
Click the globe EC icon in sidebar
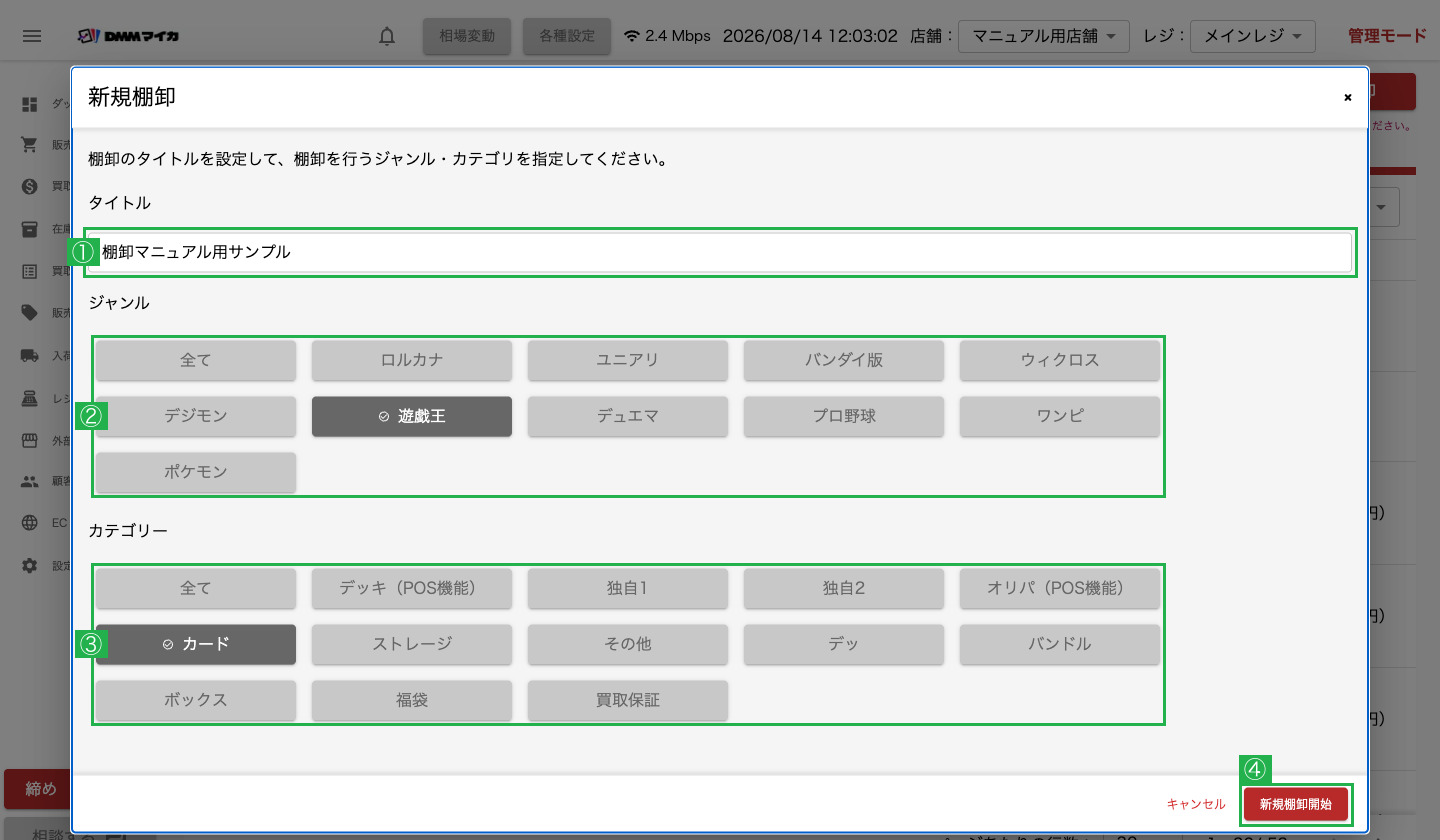[x=30, y=523]
